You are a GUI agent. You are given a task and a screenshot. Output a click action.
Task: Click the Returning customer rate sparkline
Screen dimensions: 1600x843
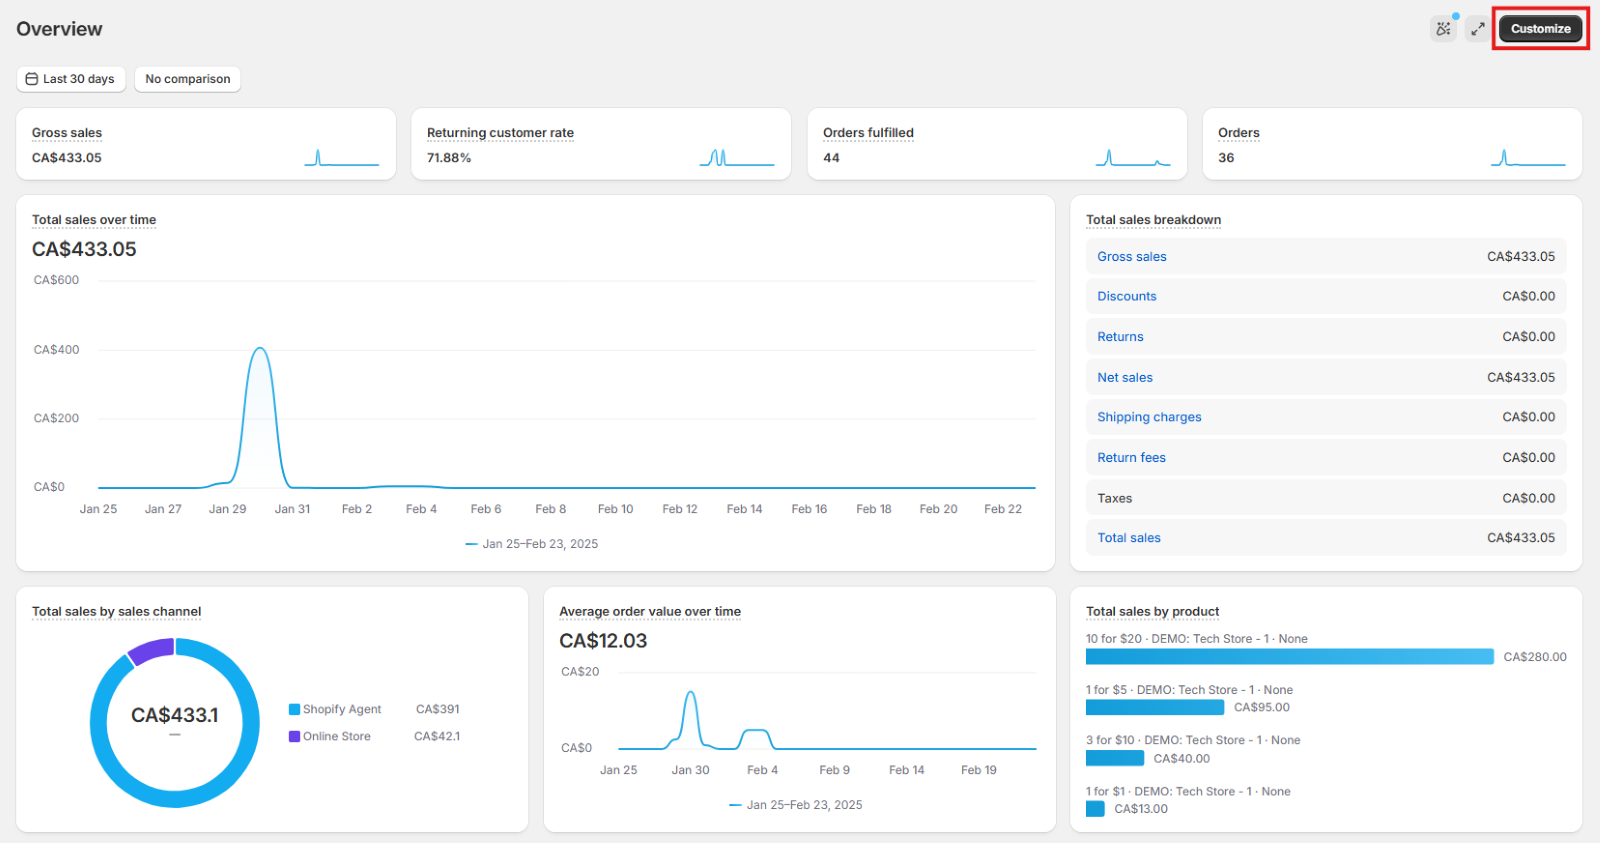pos(737,158)
